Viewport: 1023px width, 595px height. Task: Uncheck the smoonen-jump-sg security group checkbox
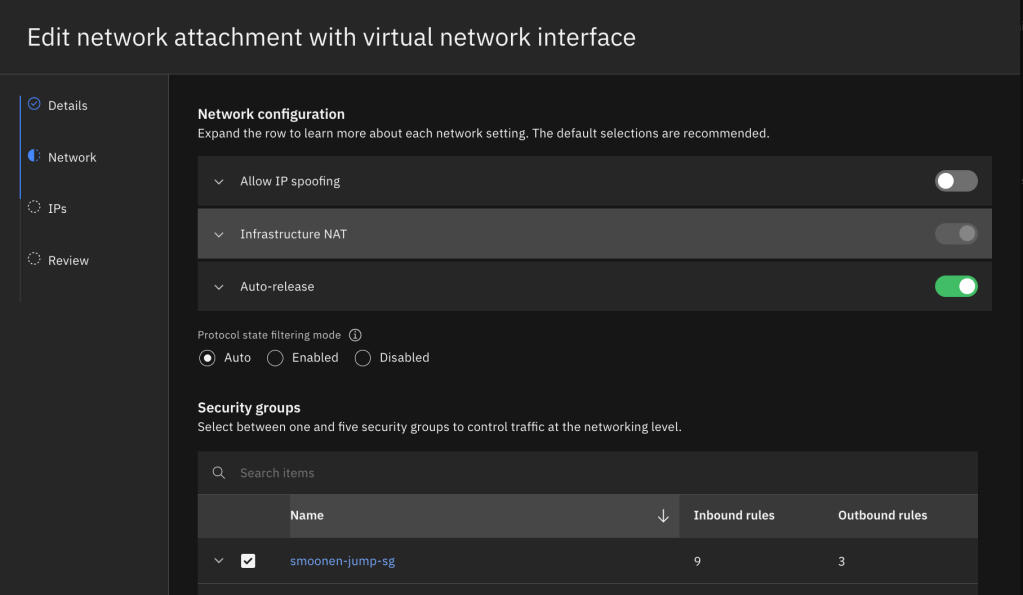point(248,561)
